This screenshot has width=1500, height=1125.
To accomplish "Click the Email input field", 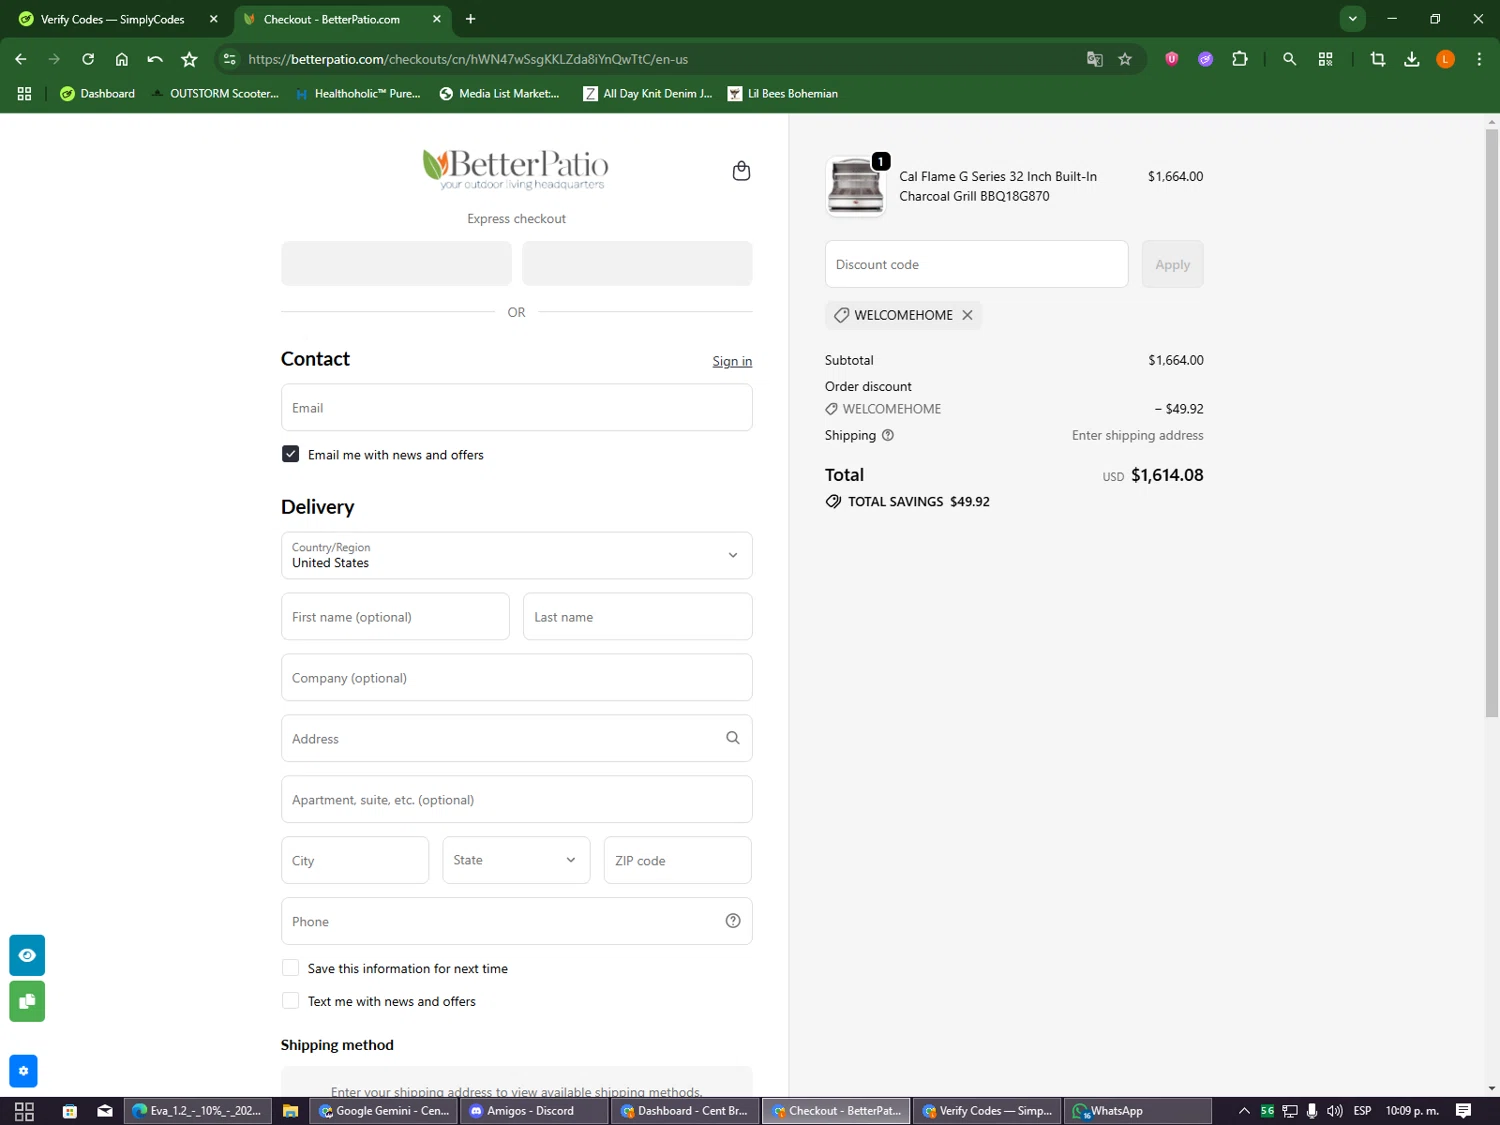I will click(x=516, y=407).
